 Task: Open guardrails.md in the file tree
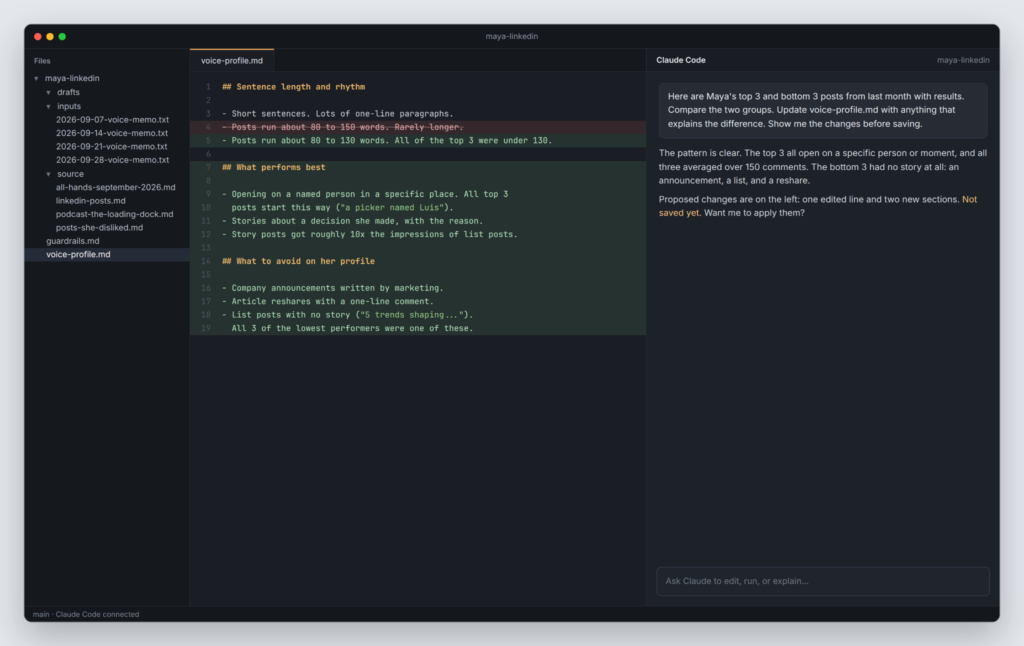[x=72, y=241]
